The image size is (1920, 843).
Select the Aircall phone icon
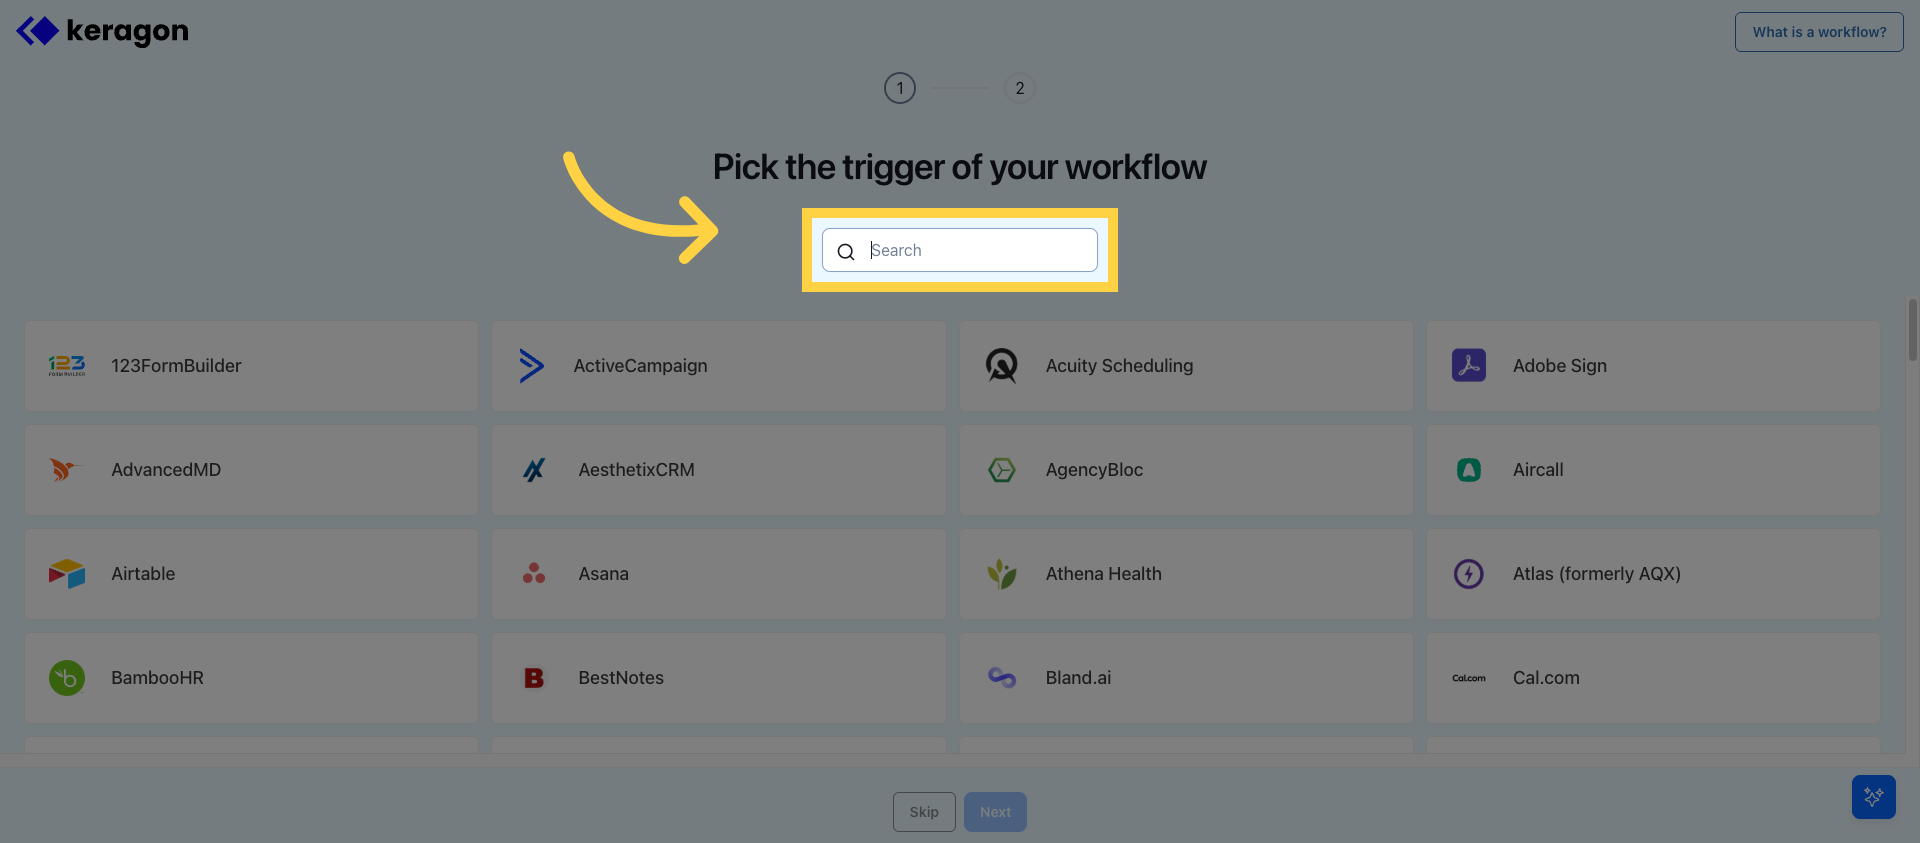[x=1468, y=469]
